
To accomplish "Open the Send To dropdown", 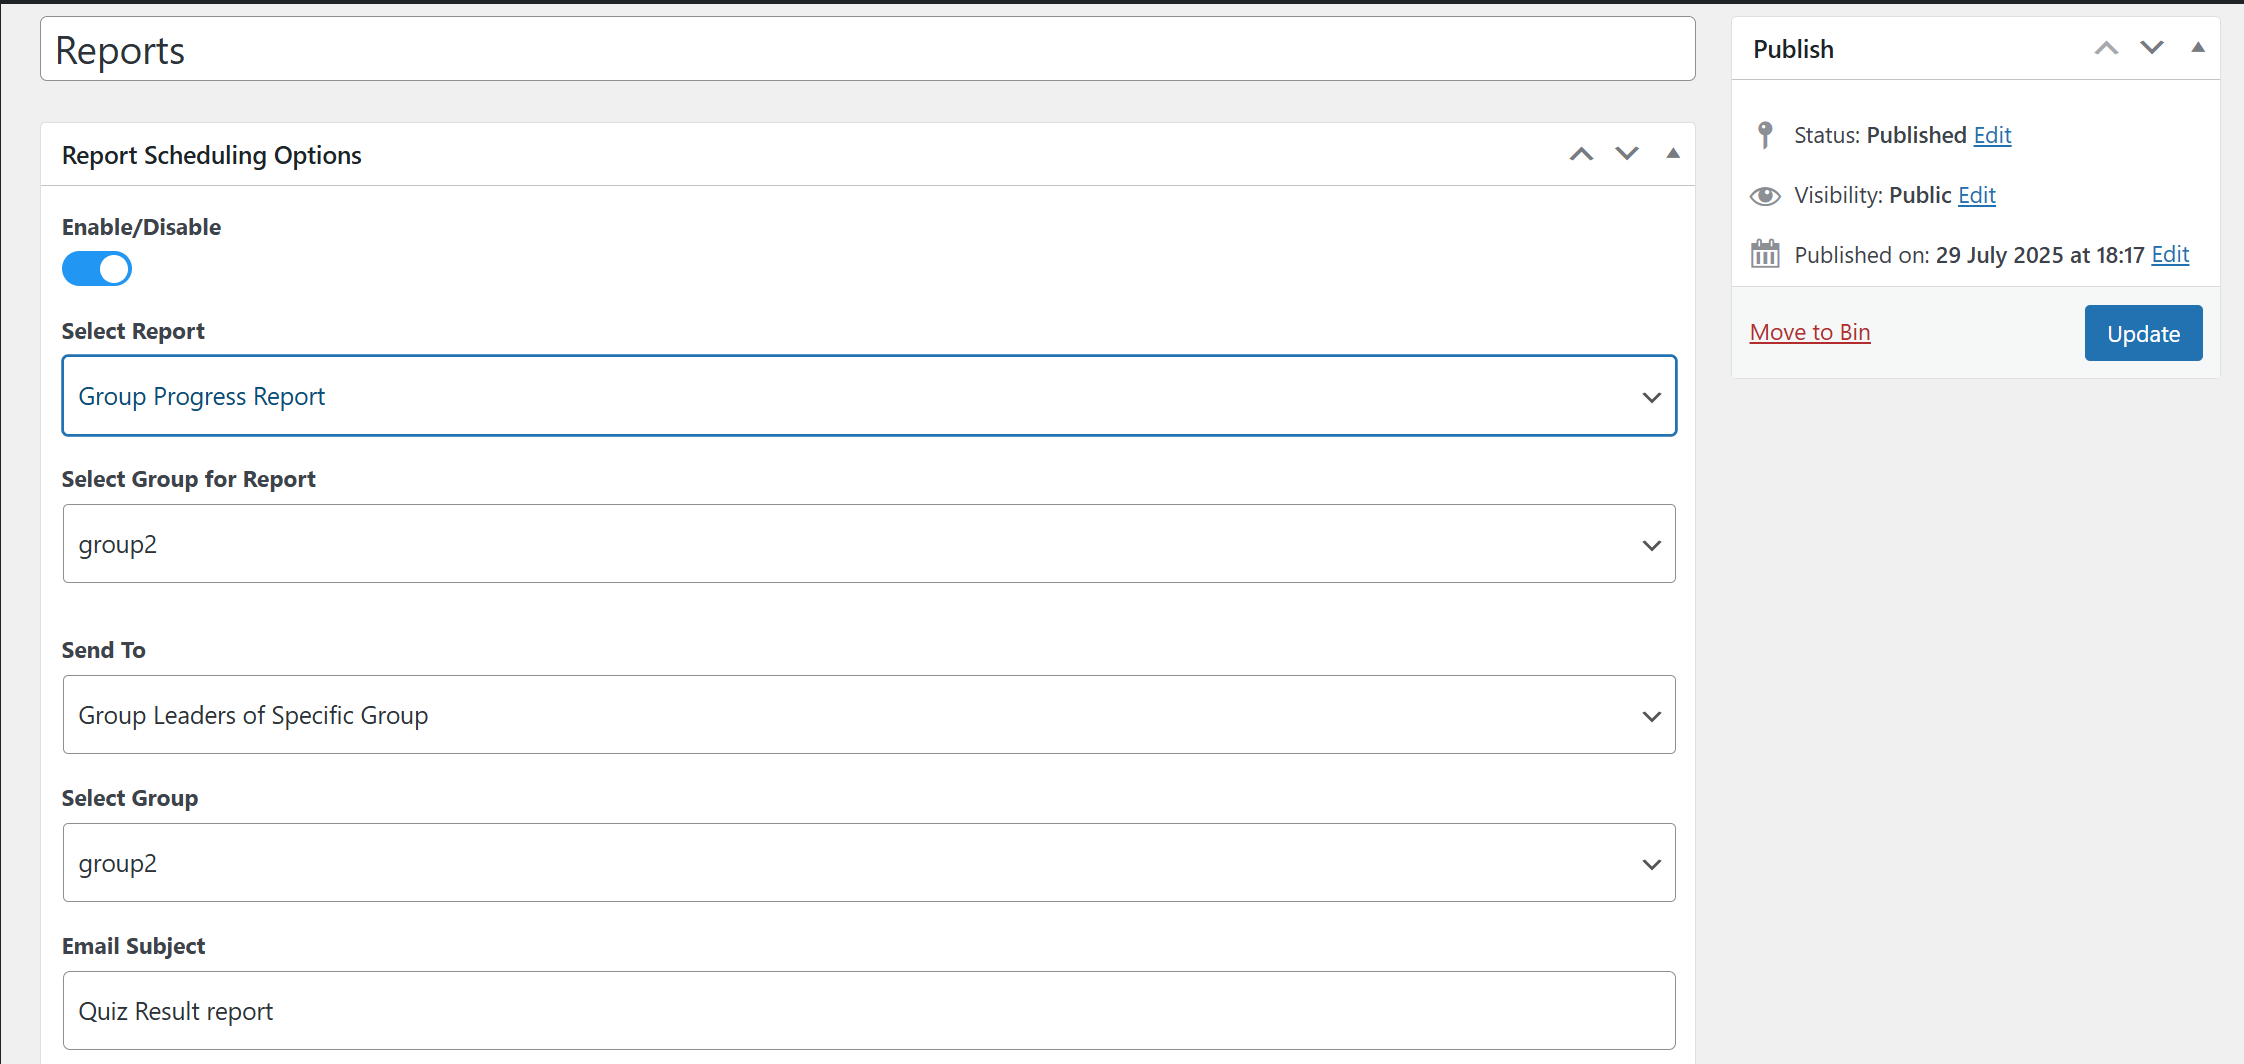I will coord(869,715).
